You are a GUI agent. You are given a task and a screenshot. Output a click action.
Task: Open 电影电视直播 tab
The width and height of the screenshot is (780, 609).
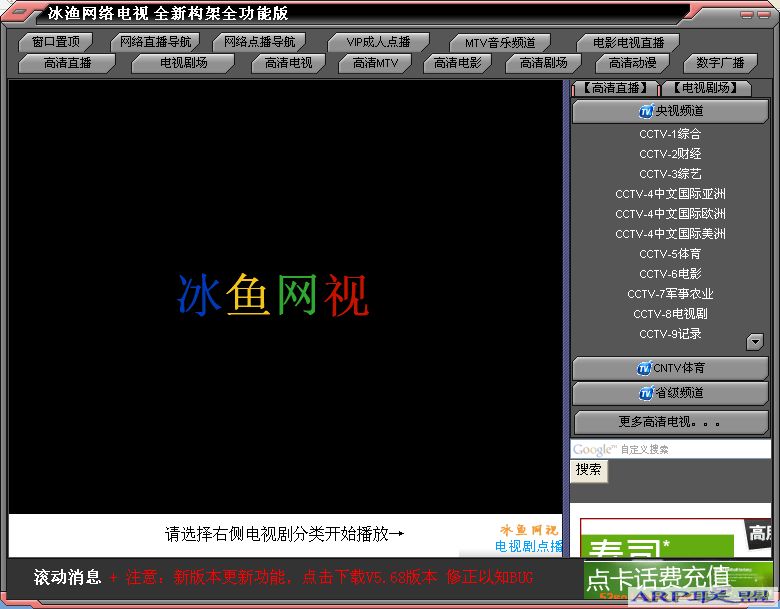click(628, 43)
